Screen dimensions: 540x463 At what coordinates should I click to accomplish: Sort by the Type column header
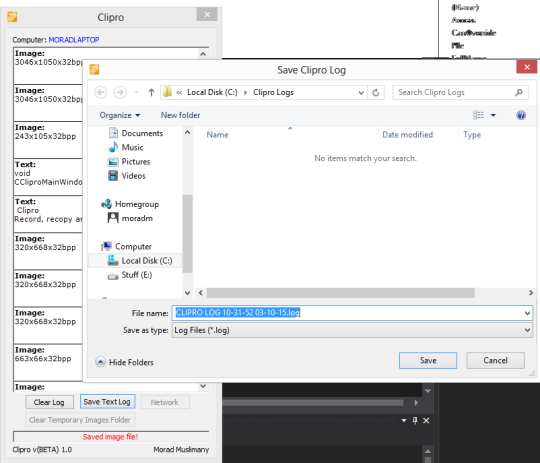[x=472, y=135]
